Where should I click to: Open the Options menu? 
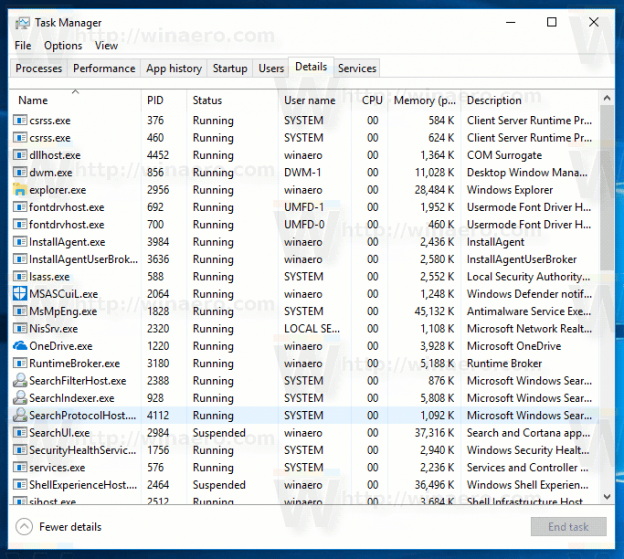pos(63,46)
